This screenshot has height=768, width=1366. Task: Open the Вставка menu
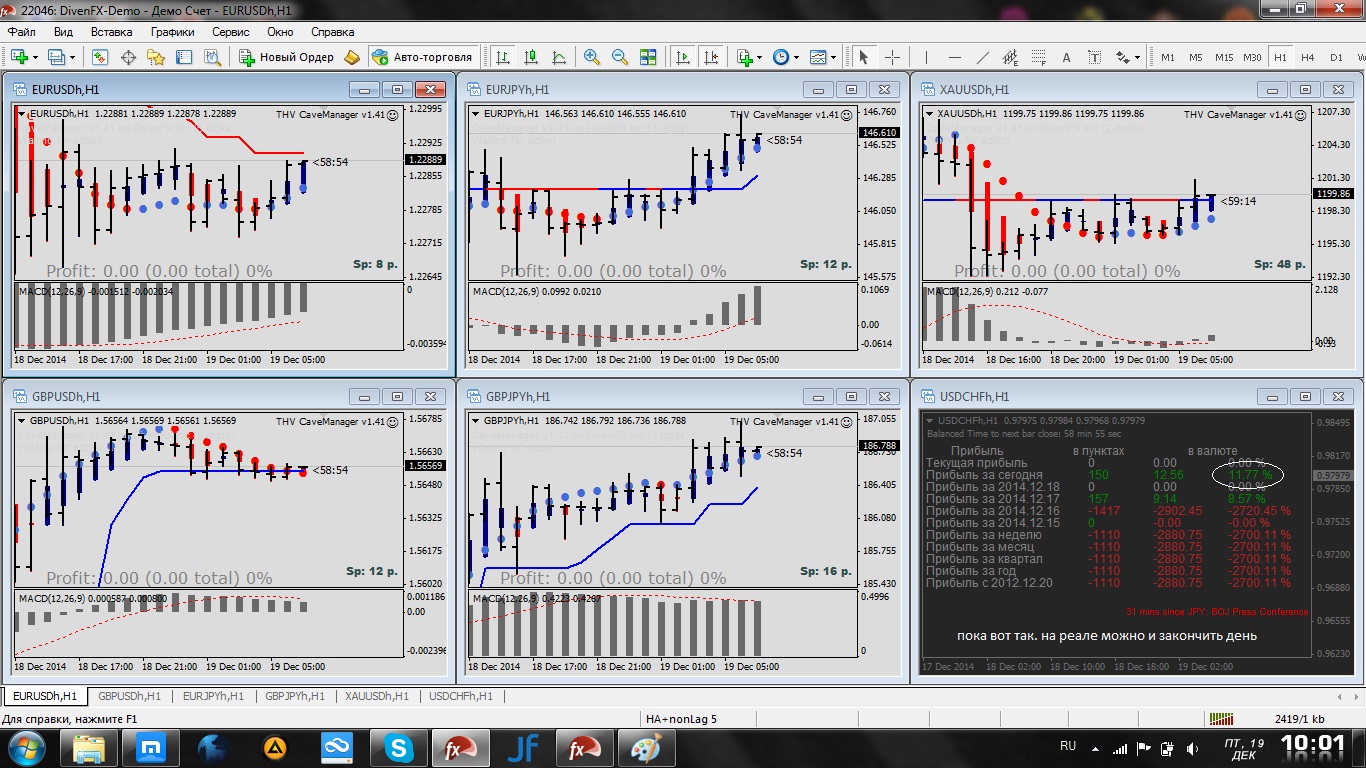(x=111, y=31)
